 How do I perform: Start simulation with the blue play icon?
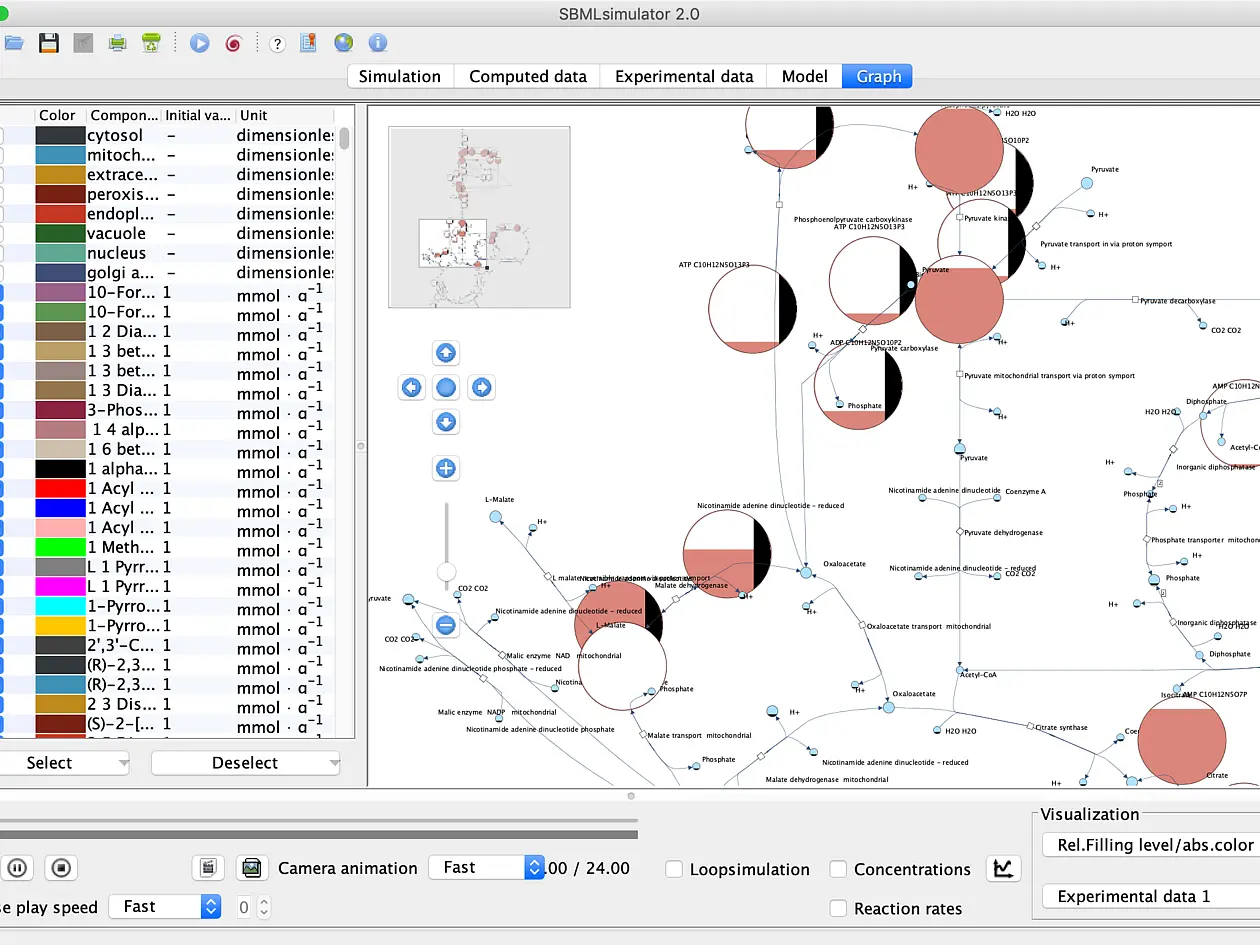(x=200, y=43)
